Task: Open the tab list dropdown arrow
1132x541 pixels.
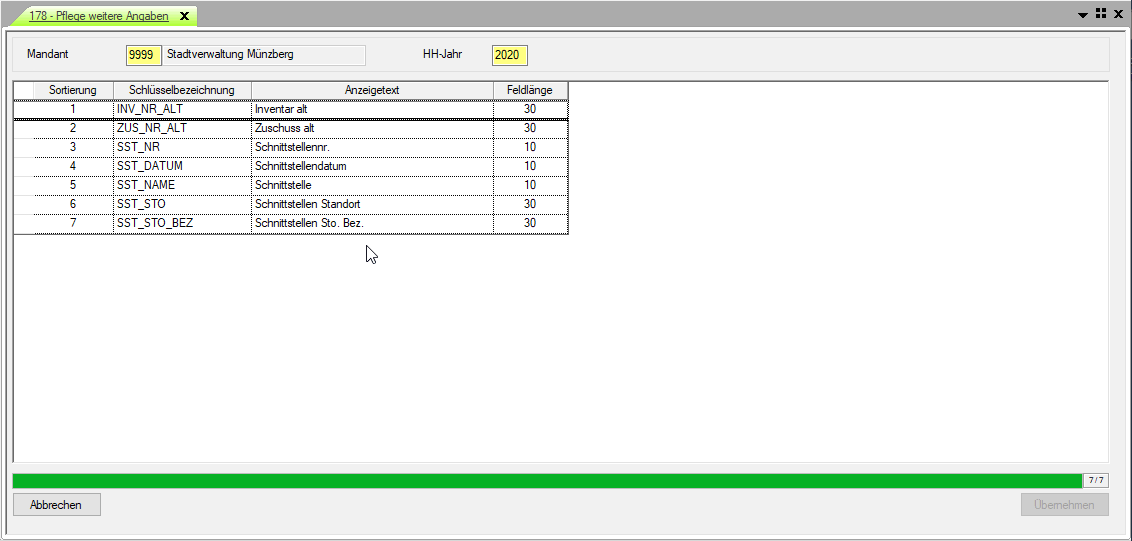Action: pyautogui.click(x=1083, y=15)
